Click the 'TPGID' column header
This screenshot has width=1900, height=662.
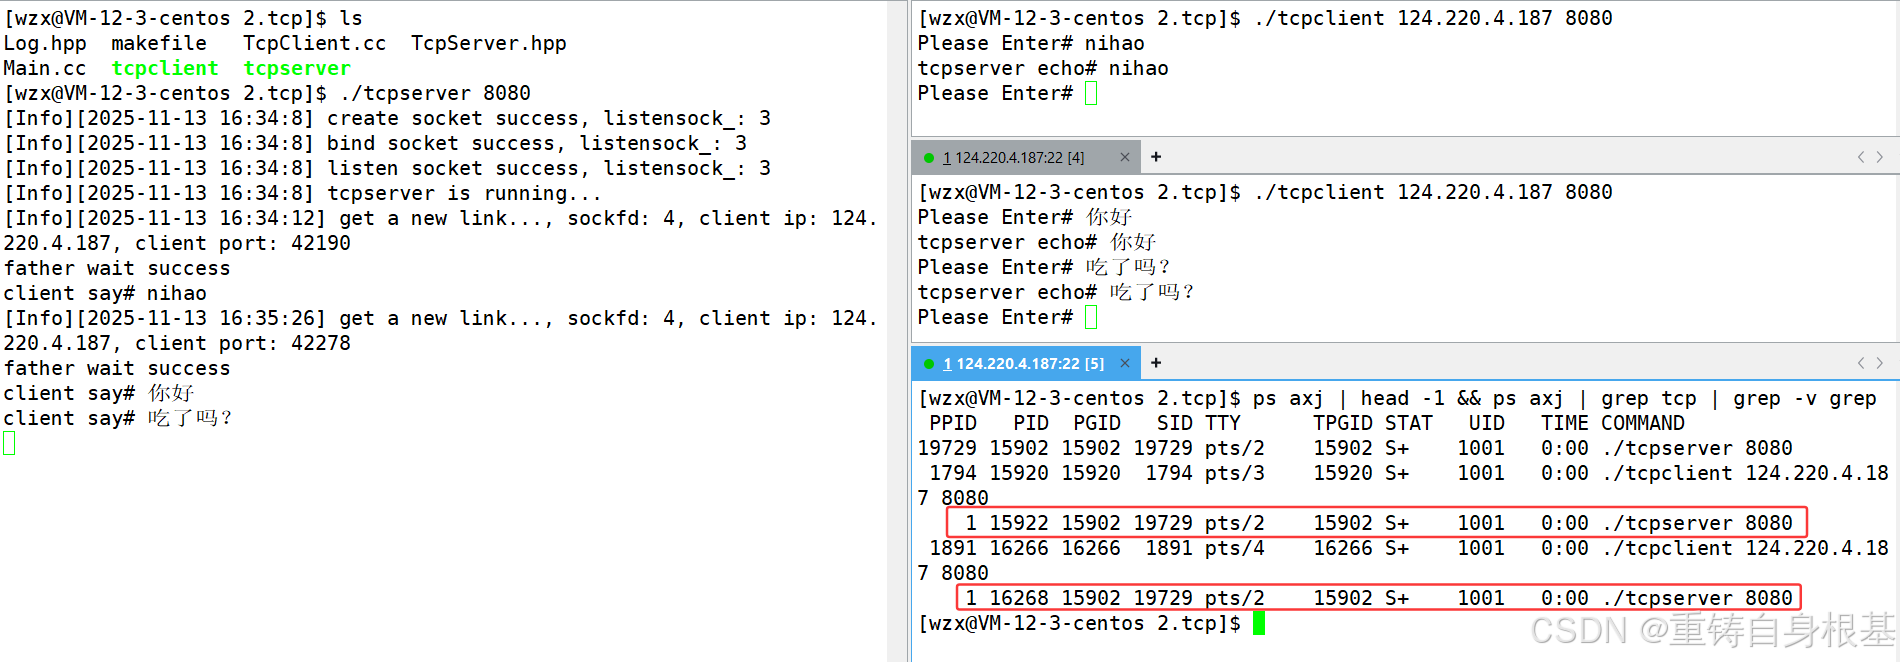click(x=1343, y=423)
